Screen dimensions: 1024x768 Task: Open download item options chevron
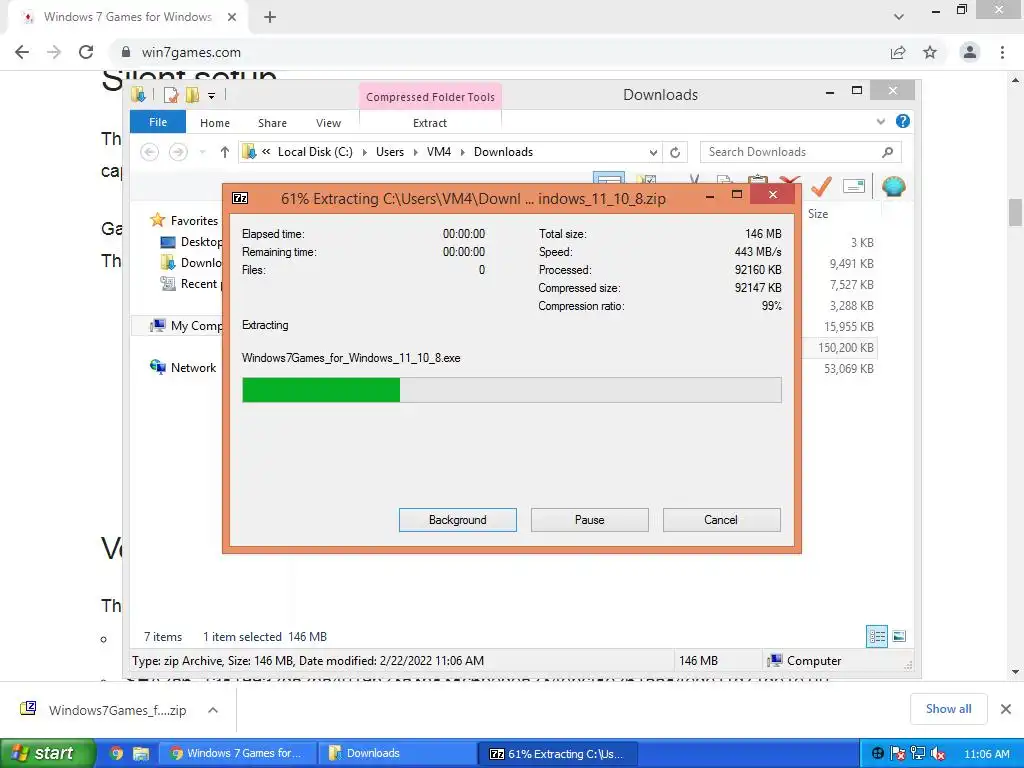click(213, 710)
